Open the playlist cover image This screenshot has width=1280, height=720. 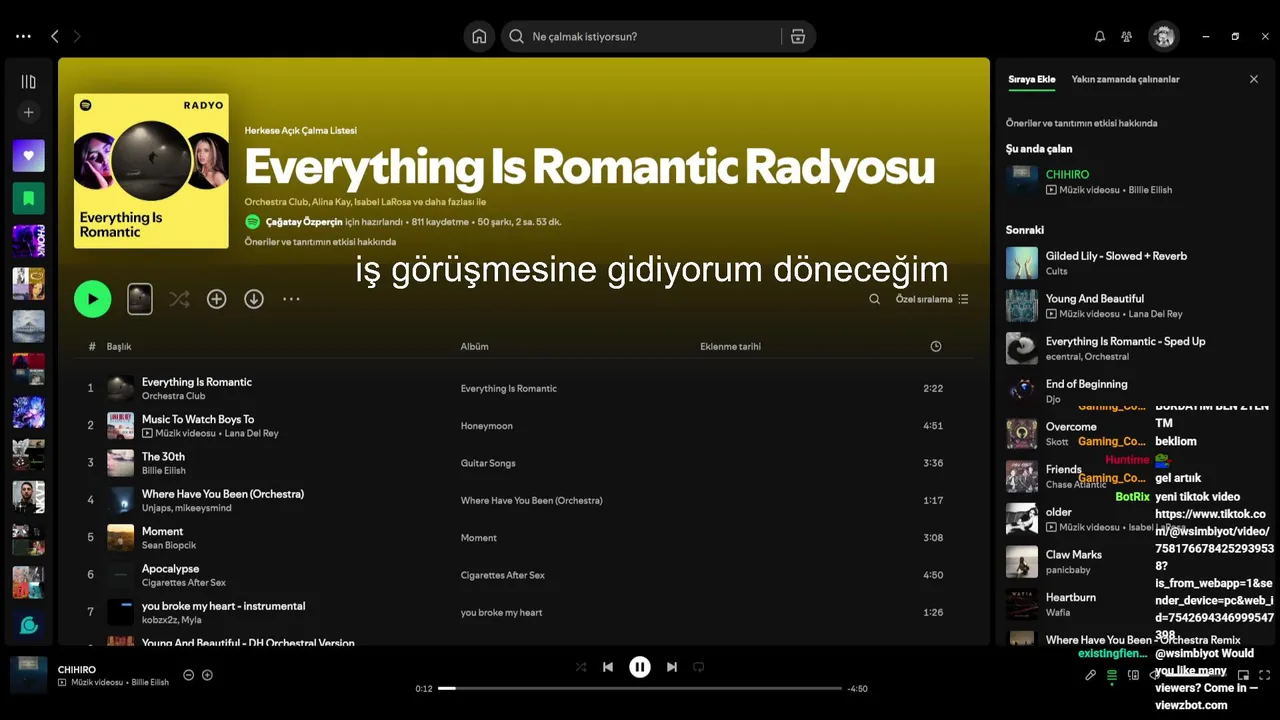click(151, 171)
